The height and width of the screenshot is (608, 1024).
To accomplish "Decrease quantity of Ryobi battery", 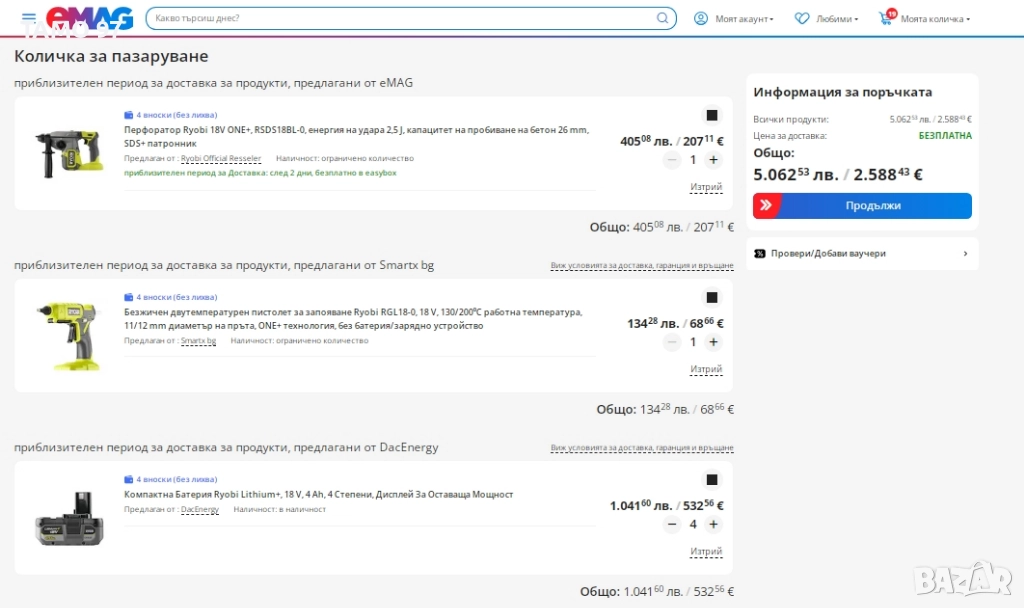I will pyautogui.click(x=672, y=524).
